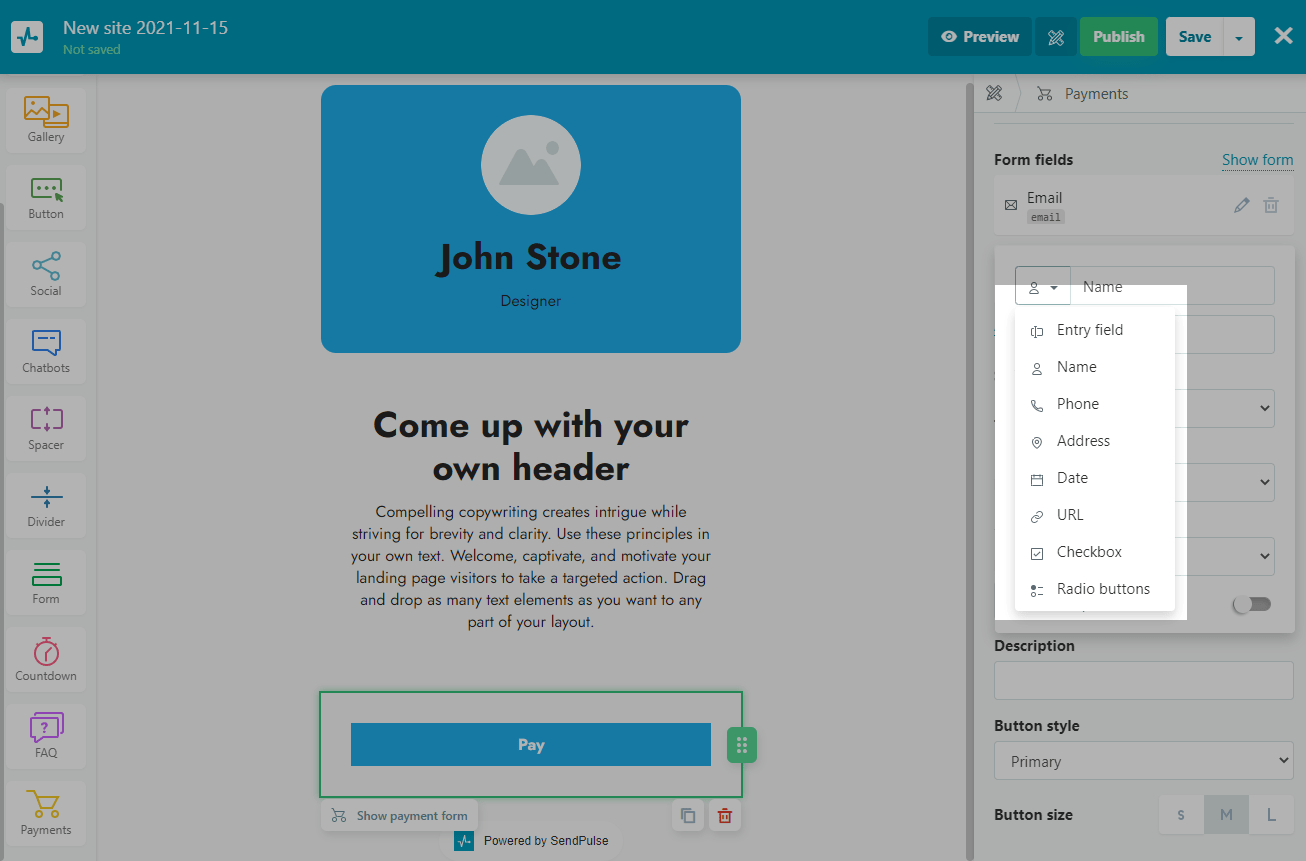Open the Save options arrow
Viewport: 1306px width, 861px height.
pos(1239,37)
